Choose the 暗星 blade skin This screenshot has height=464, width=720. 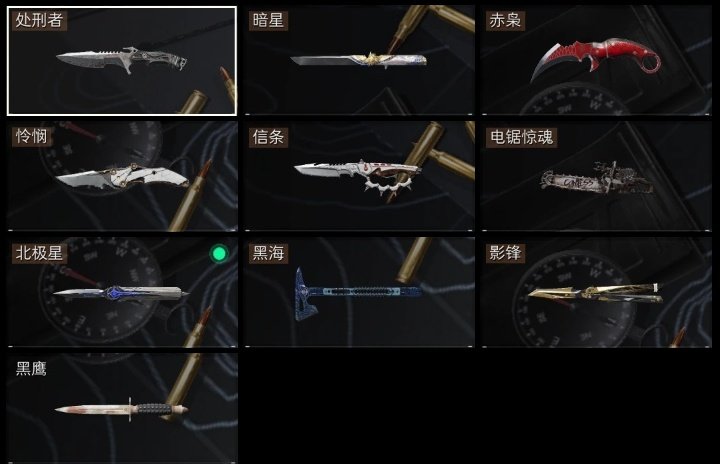coord(360,61)
